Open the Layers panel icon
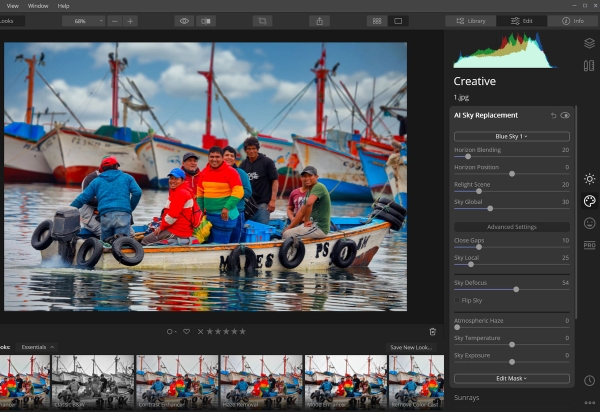The height and width of the screenshot is (412, 600). click(x=589, y=43)
